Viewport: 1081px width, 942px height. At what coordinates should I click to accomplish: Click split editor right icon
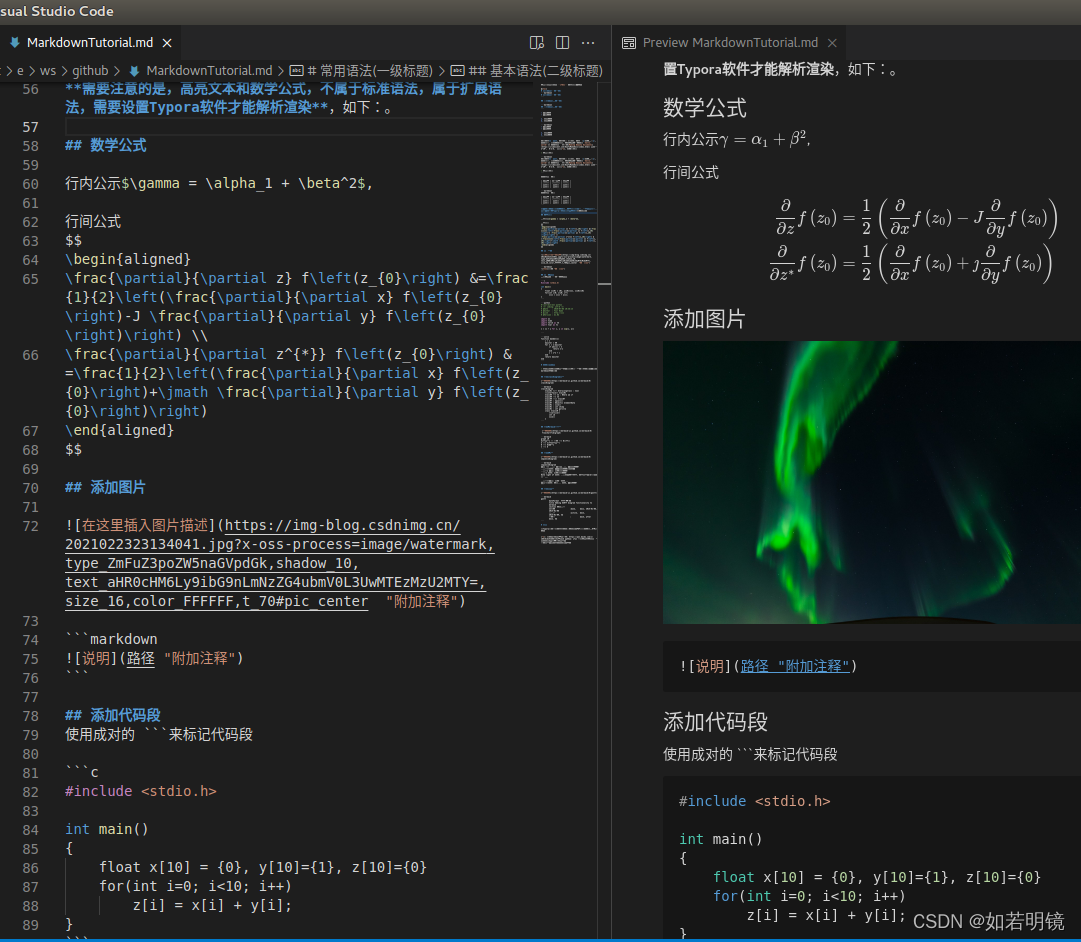pyautogui.click(x=563, y=43)
